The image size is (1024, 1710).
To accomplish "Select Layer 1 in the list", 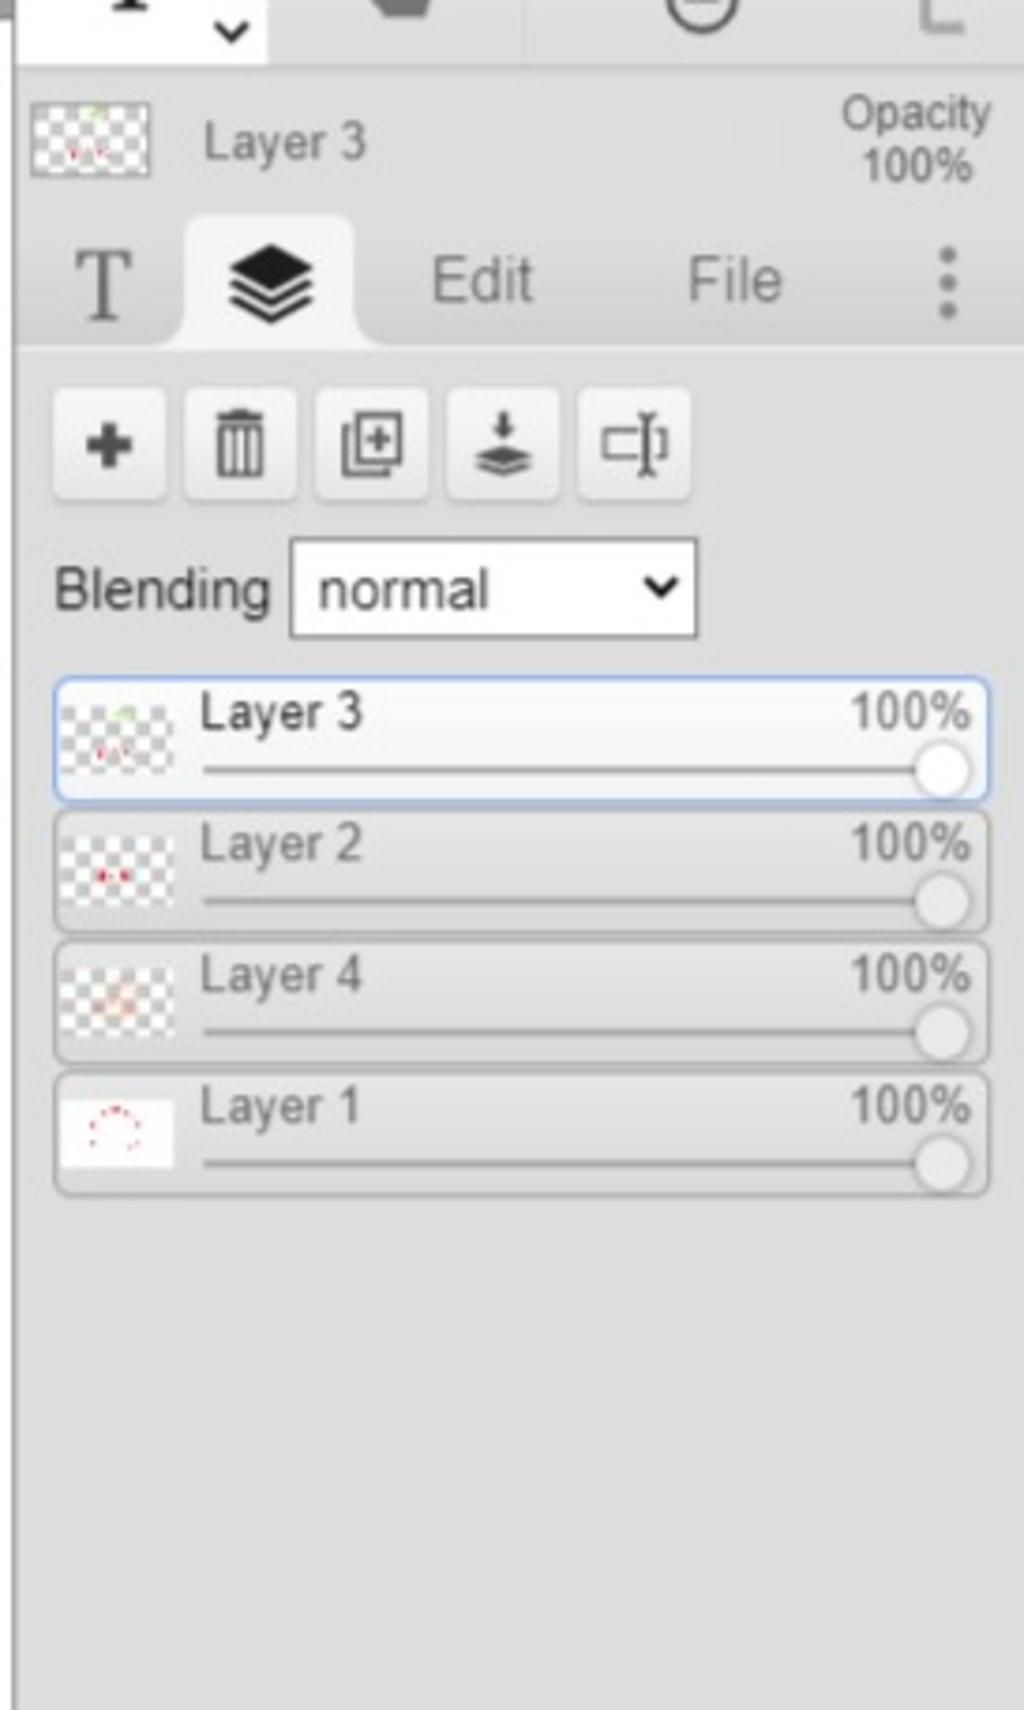I will pos(521,1134).
